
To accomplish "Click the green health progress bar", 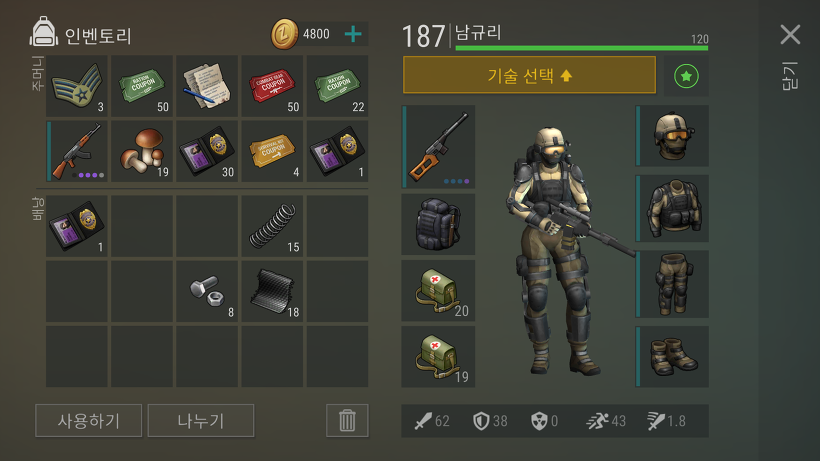I will click(582, 48).
